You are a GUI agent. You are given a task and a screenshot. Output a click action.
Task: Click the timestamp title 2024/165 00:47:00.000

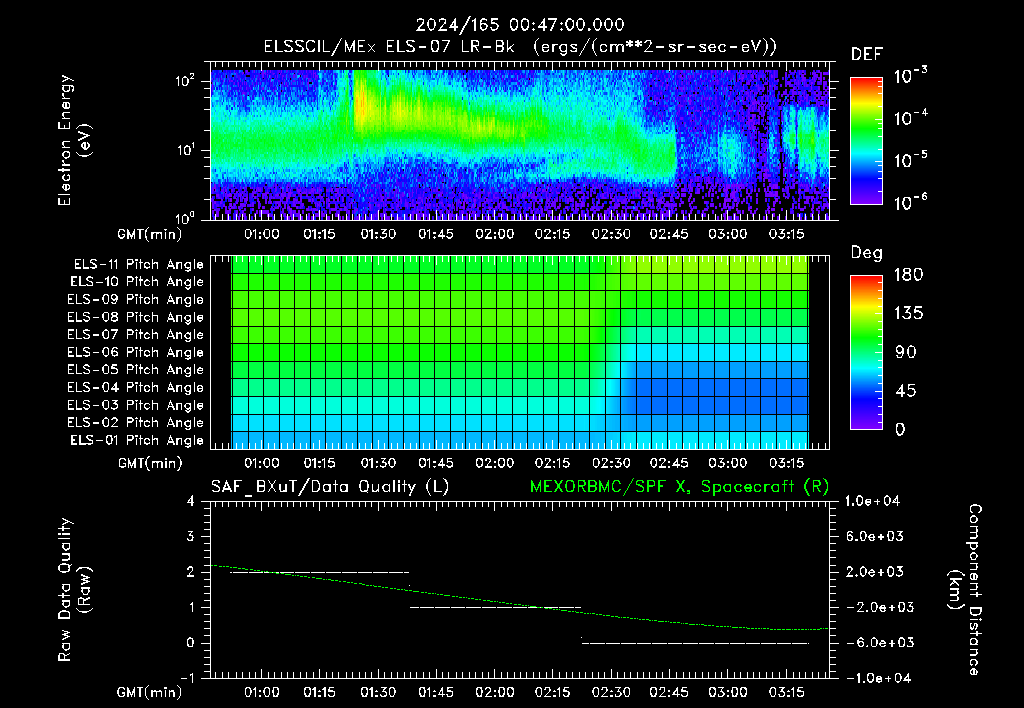tap(520, 25)
